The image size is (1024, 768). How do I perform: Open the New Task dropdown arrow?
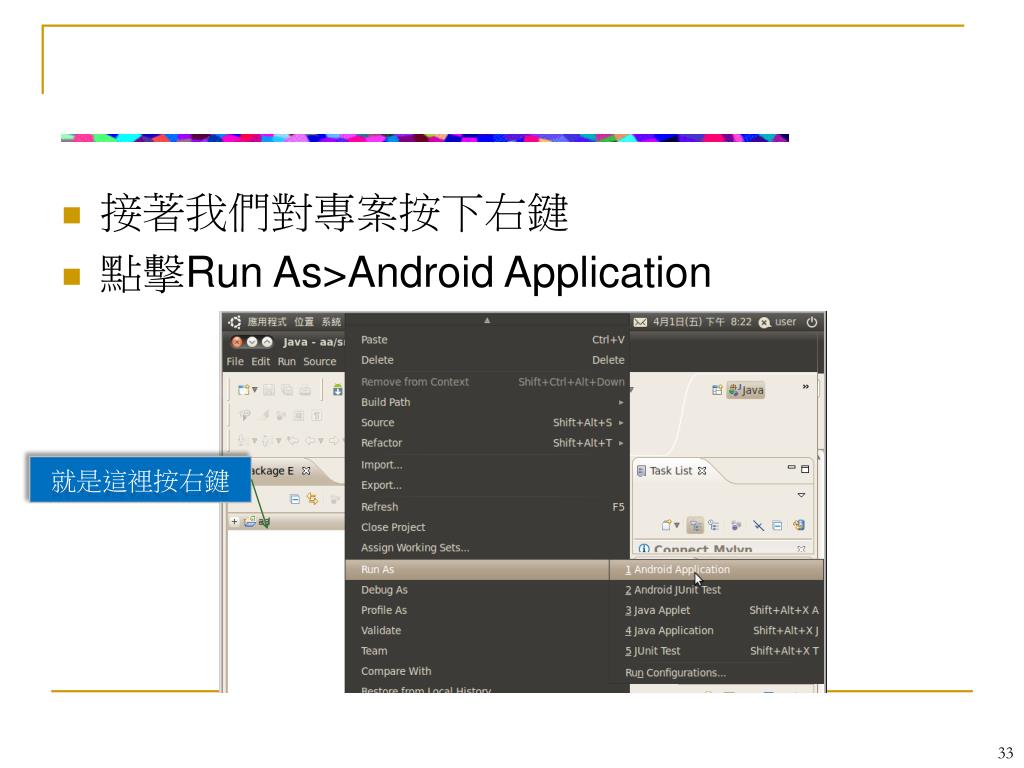tap(677, 525)
